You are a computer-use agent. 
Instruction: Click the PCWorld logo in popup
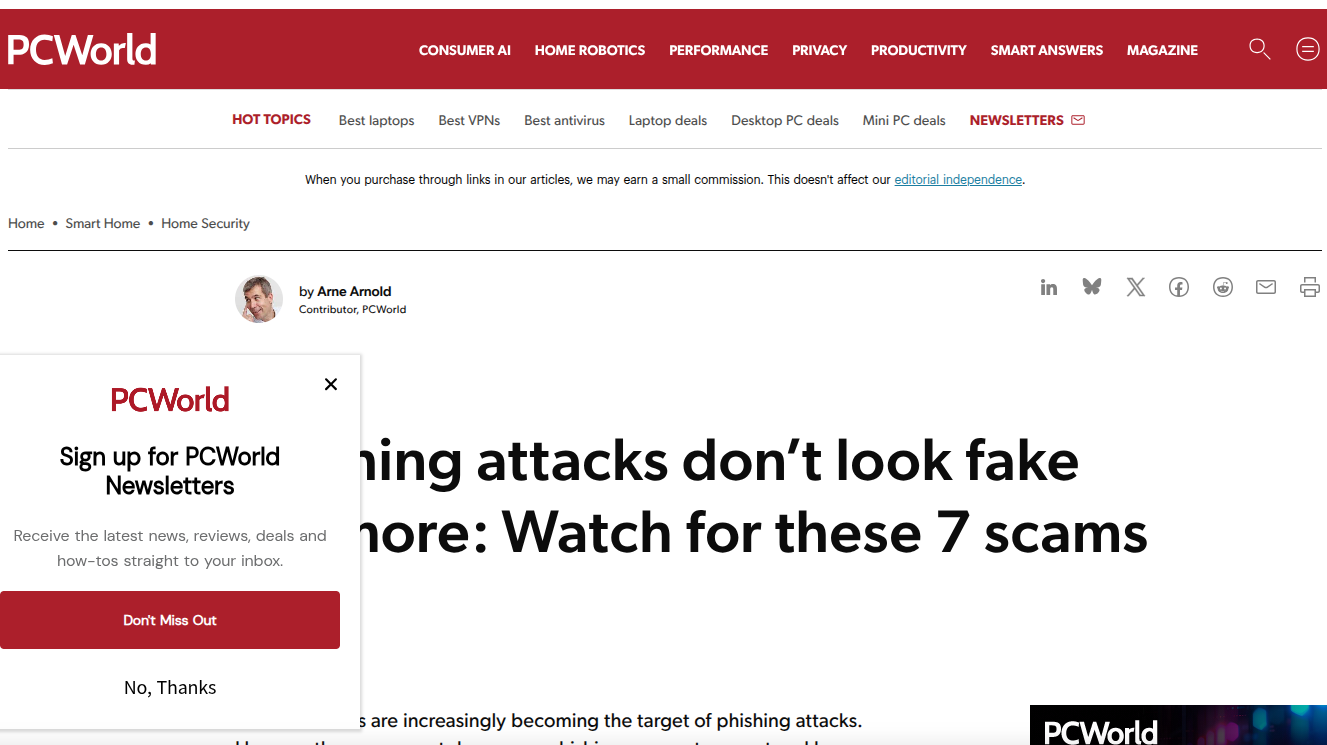[x=170, y=400]
